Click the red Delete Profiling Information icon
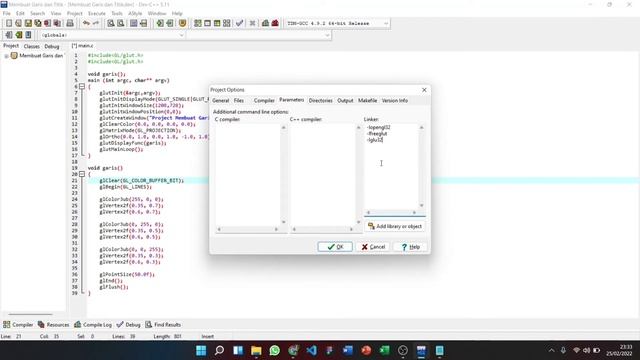The image size is (640, 360). pos(275,23)
